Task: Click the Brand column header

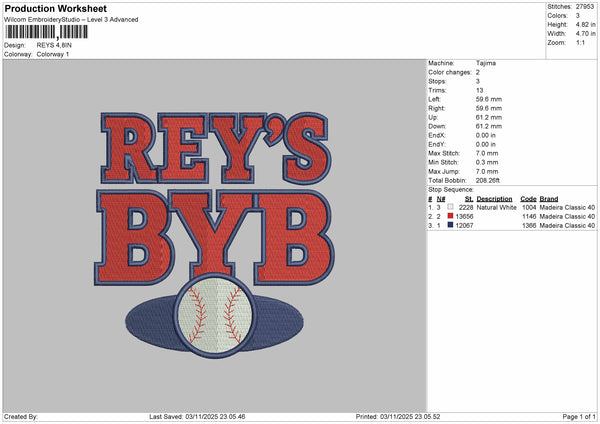Action: pyautogui.click(x=549, y=199)
